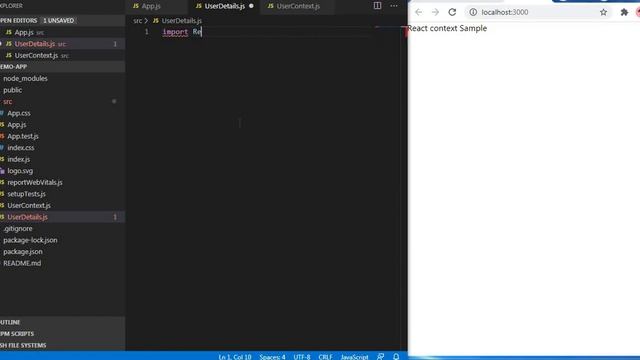Open UserContext.js under the src folder
The image size is (640, 360).
(x=62, y=205)
